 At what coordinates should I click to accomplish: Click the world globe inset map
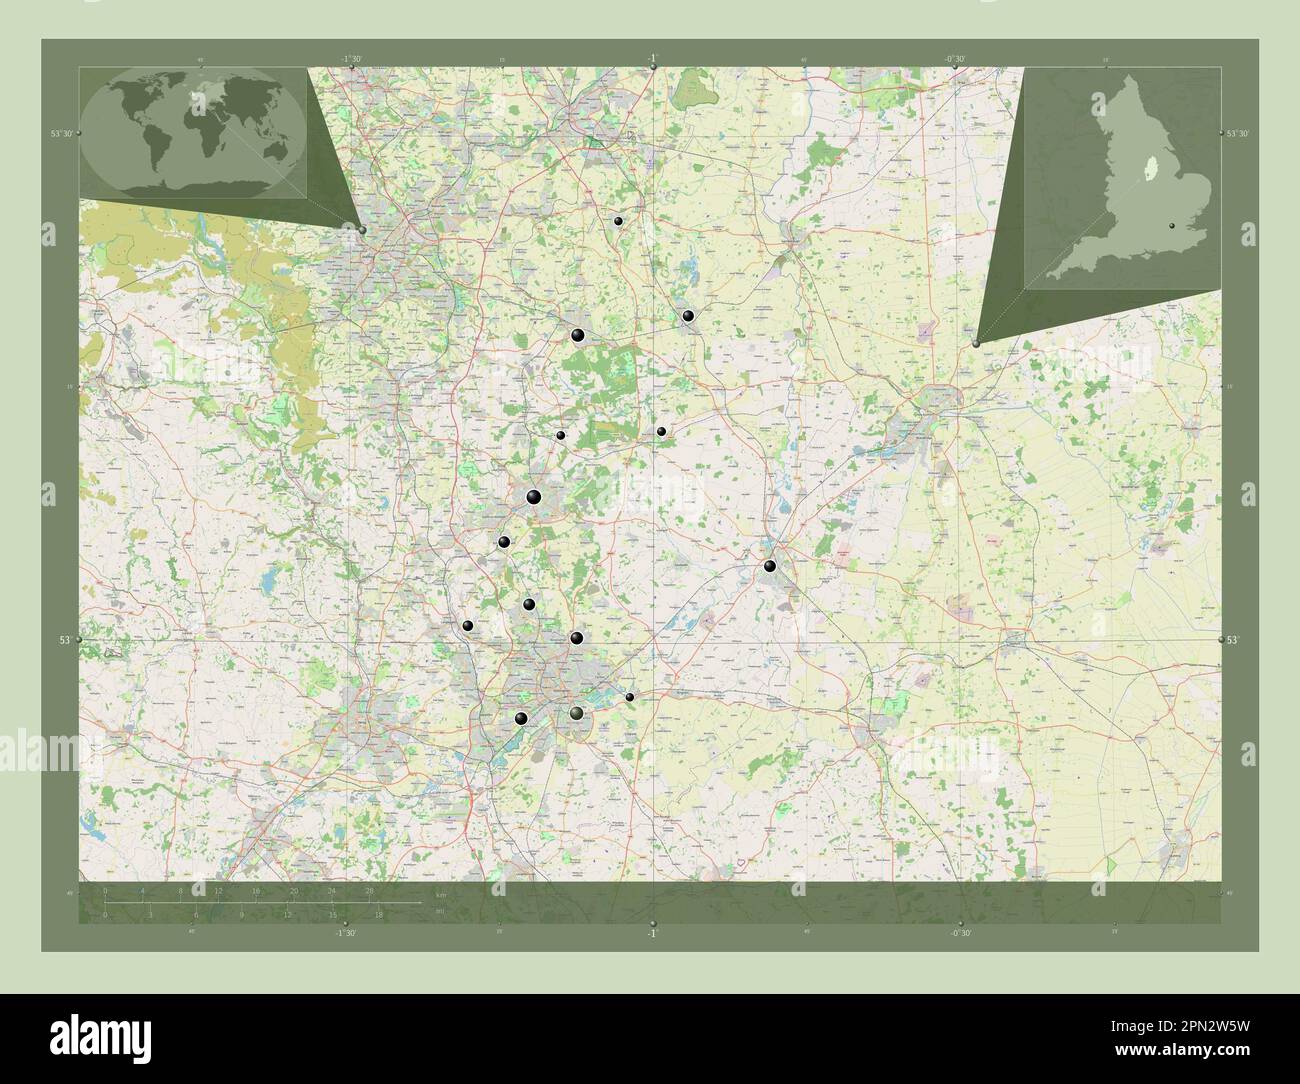tap(192, 132)
